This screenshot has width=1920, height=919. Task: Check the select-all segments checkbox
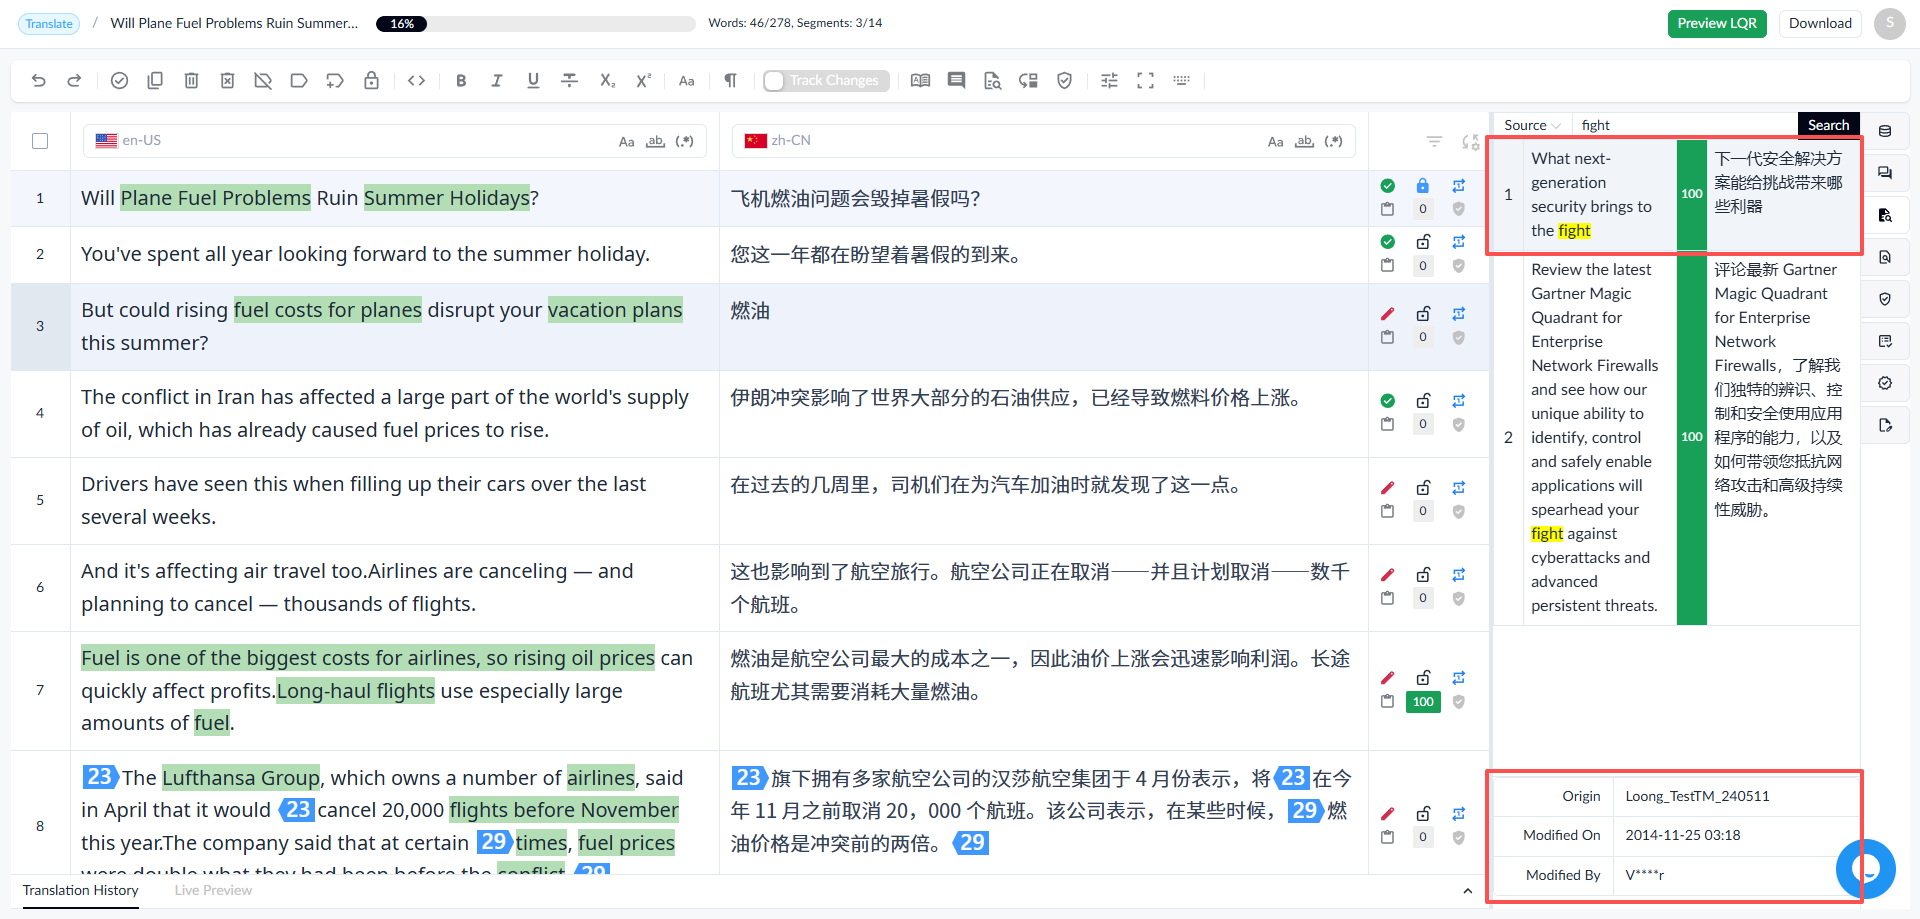[40, 141]
